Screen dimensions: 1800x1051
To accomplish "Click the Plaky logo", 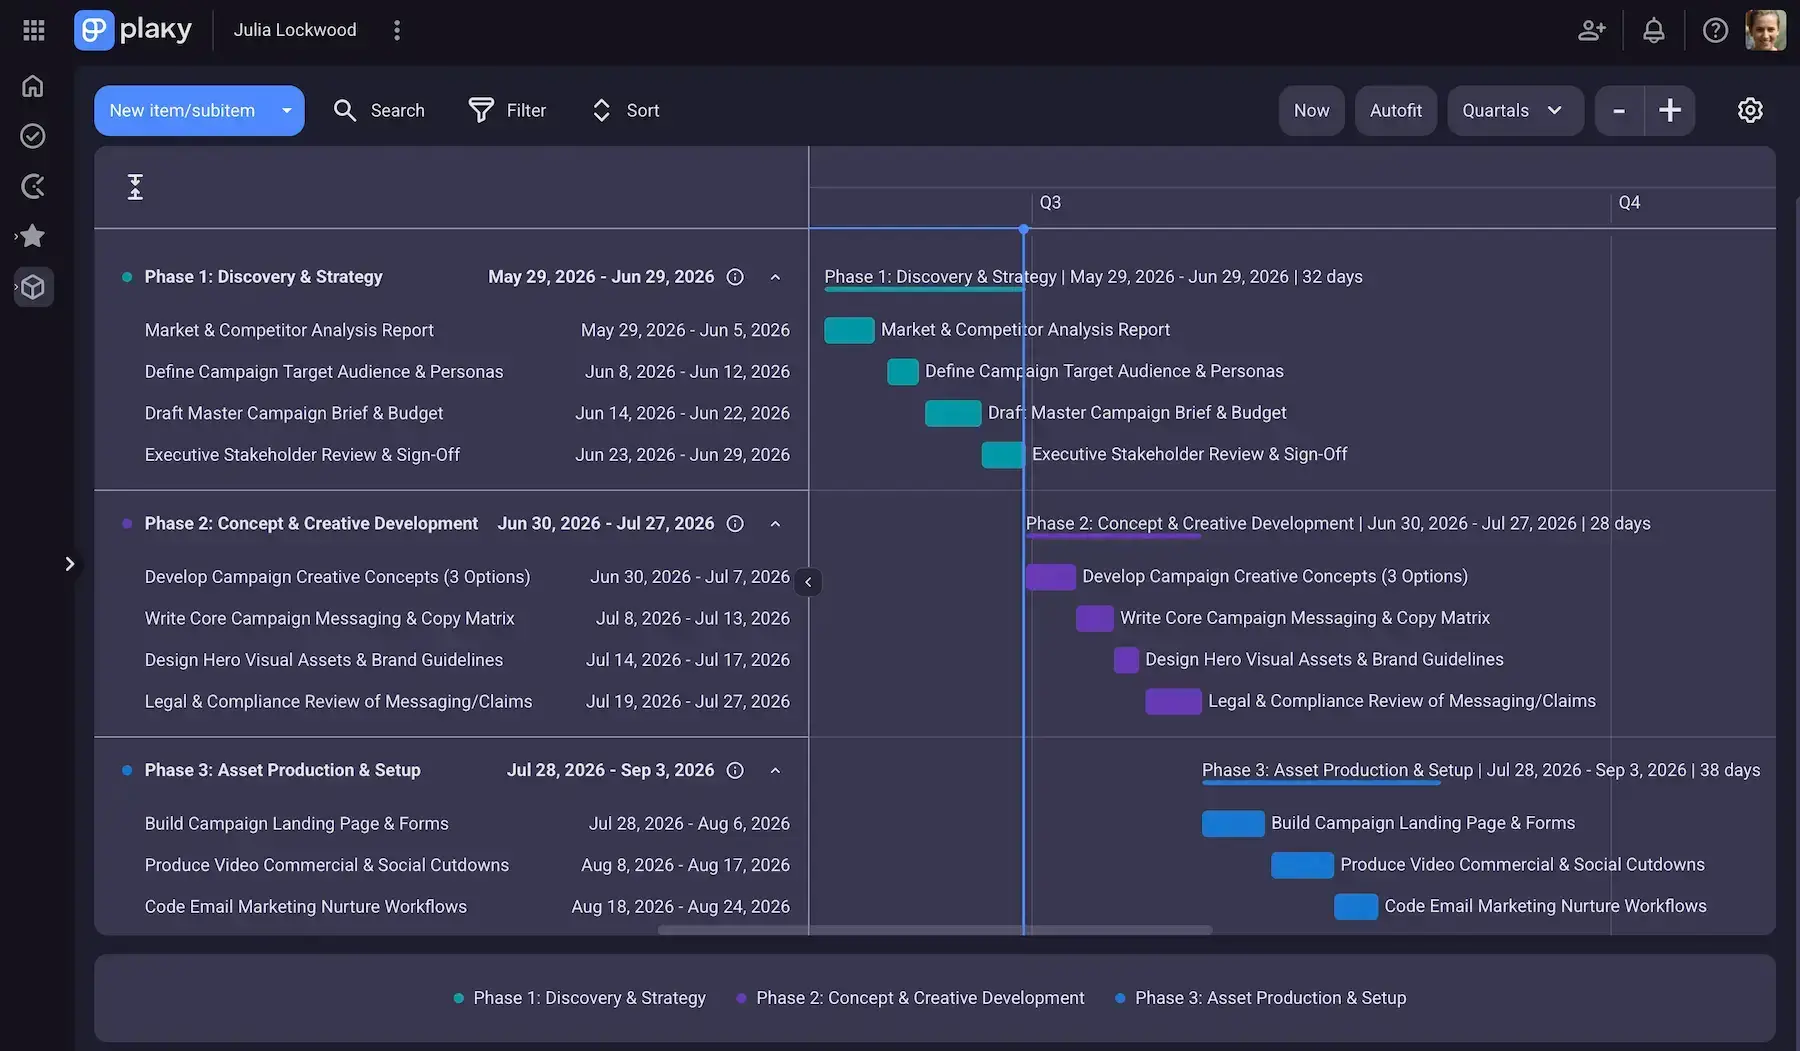I will (x=133, y=30).
